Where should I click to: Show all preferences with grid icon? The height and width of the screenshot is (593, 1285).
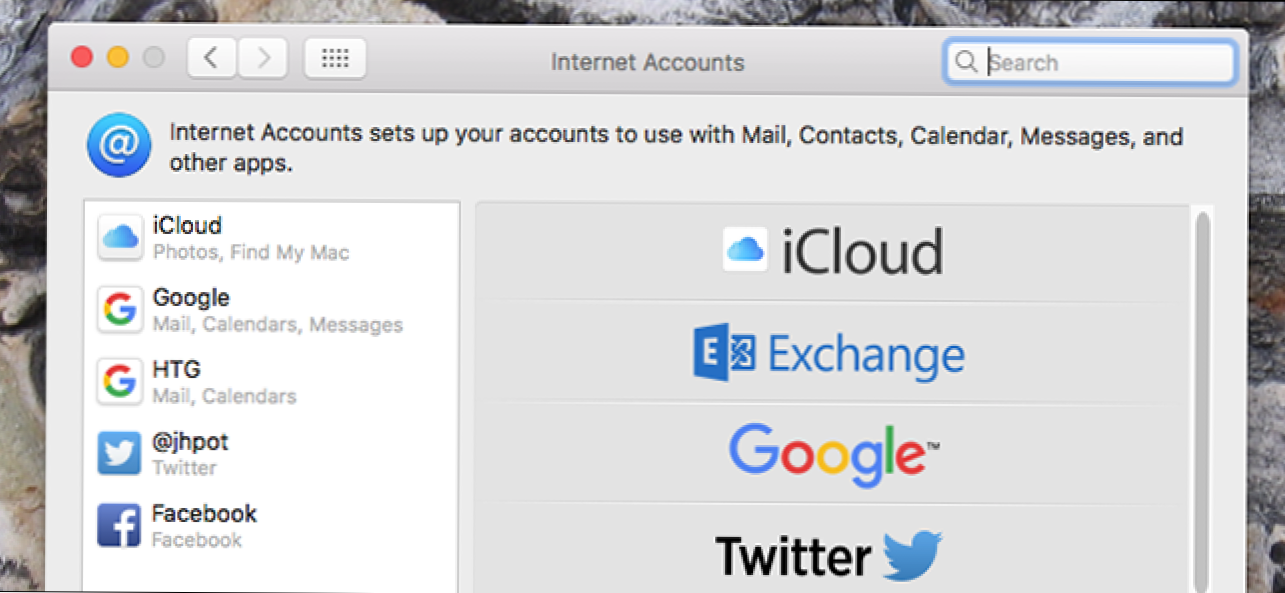[335, 59]
